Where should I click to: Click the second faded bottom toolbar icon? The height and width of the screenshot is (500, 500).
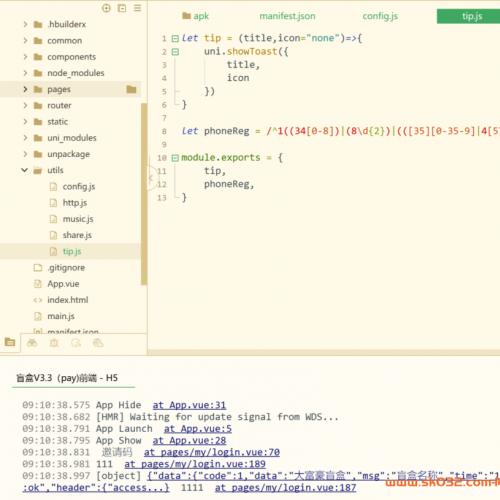coord(54,343)
